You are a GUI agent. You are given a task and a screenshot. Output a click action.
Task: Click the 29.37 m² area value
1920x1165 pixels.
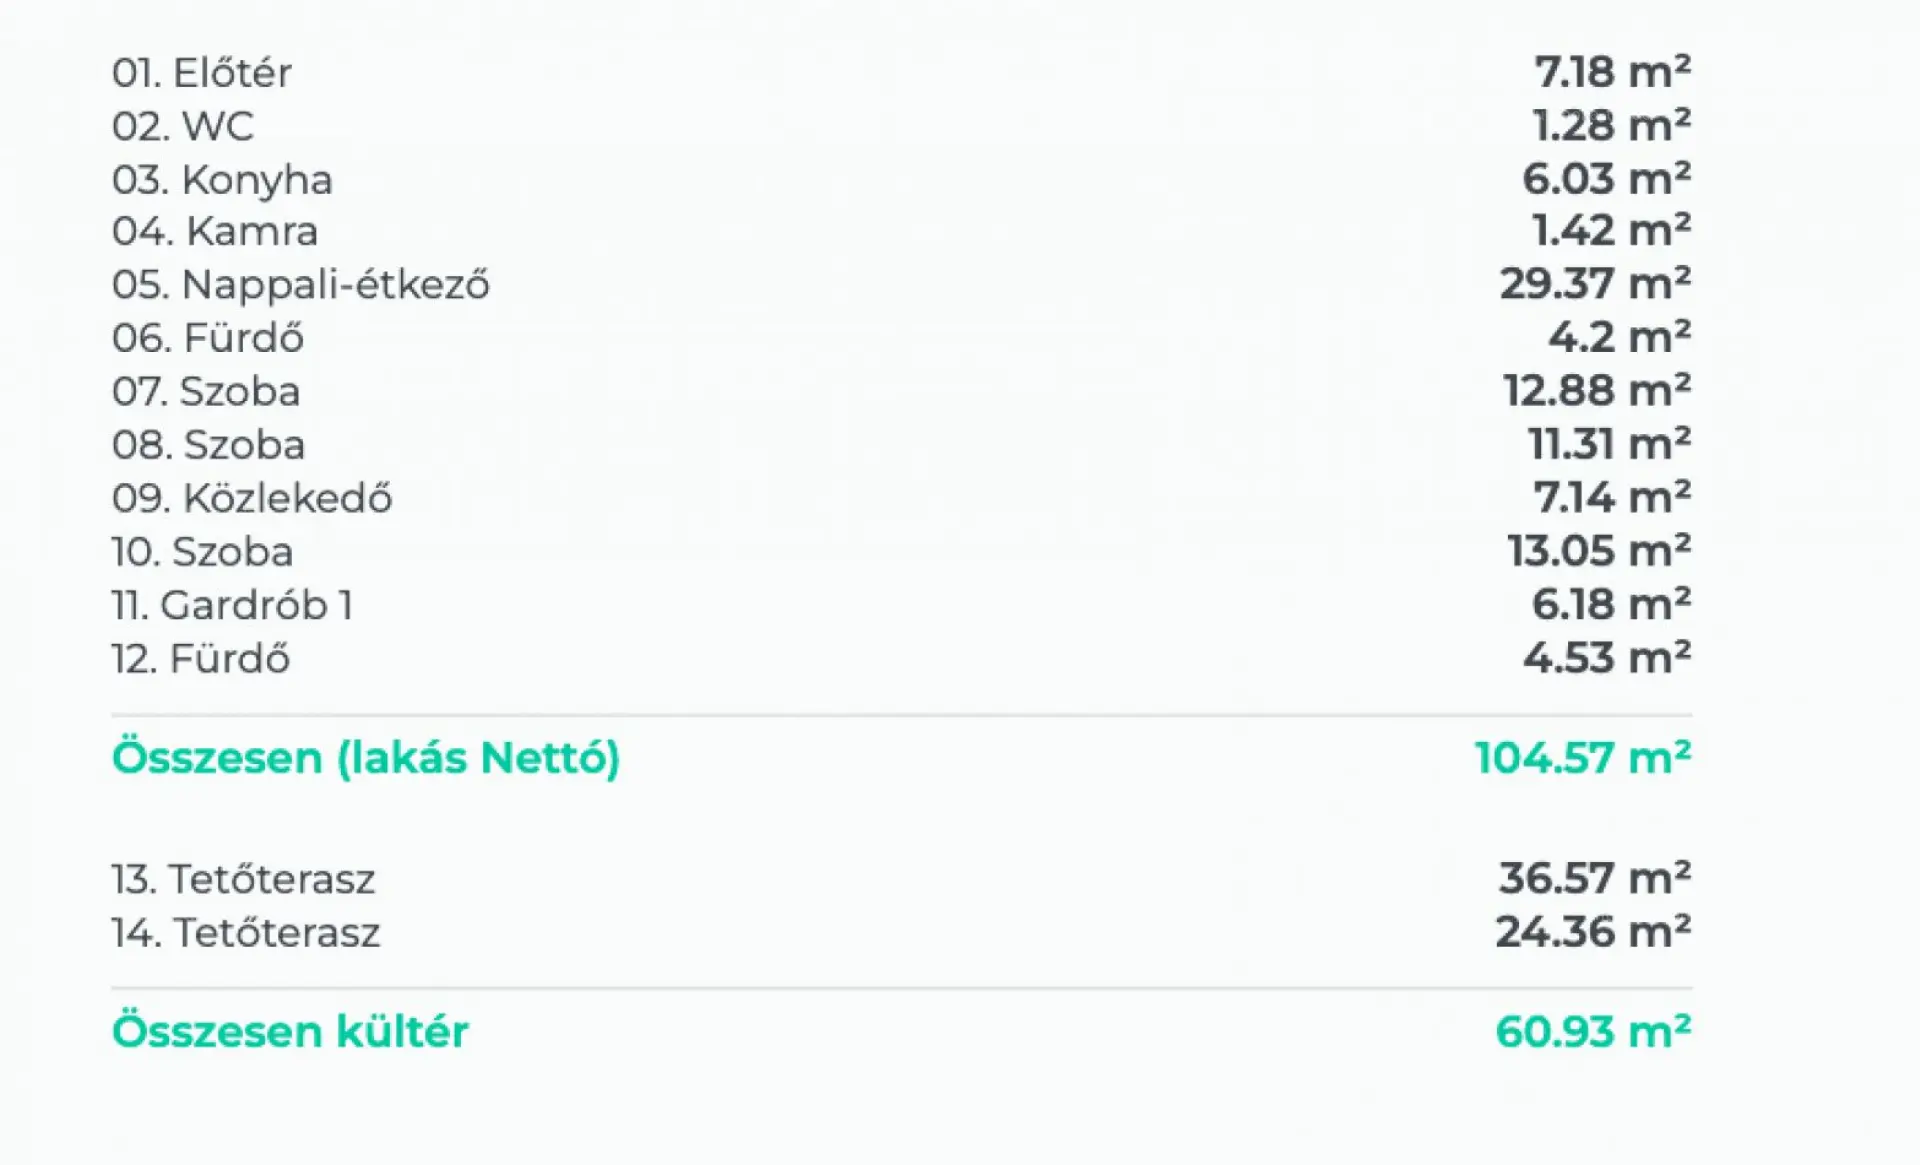click(x=1594, y=284)
